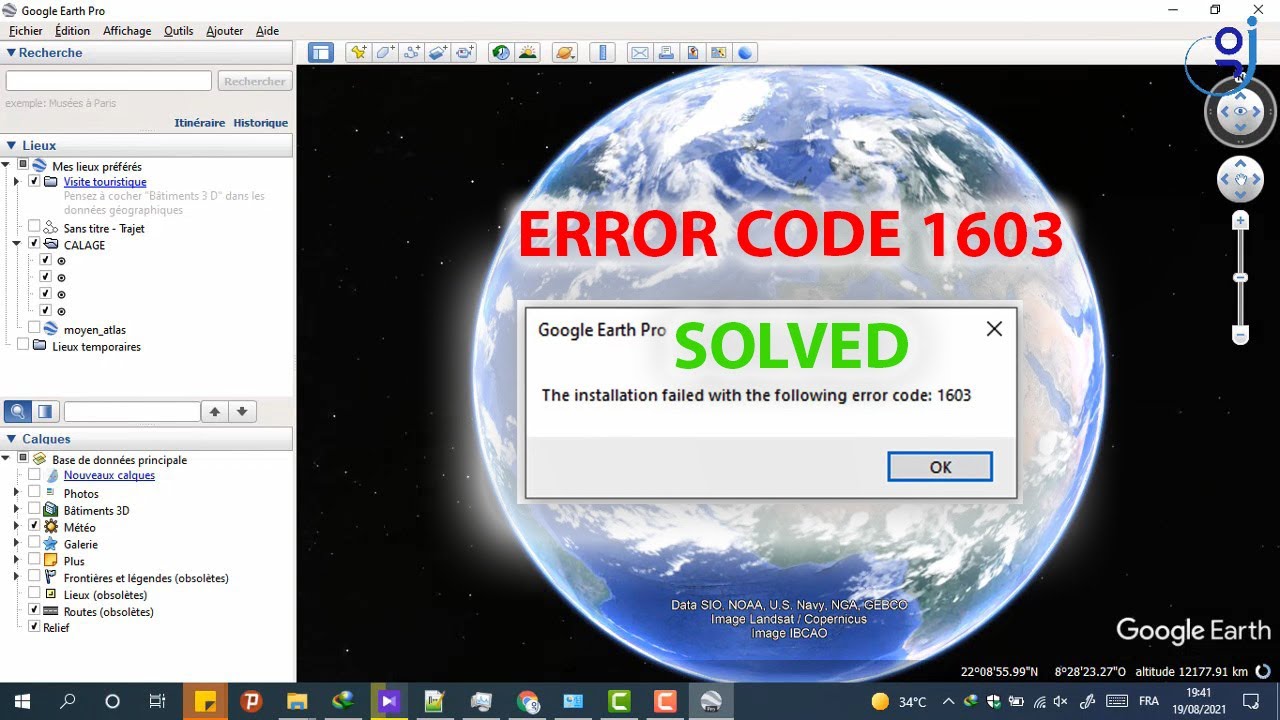Click the zoom slider handle

click(x=1241, y=277)
